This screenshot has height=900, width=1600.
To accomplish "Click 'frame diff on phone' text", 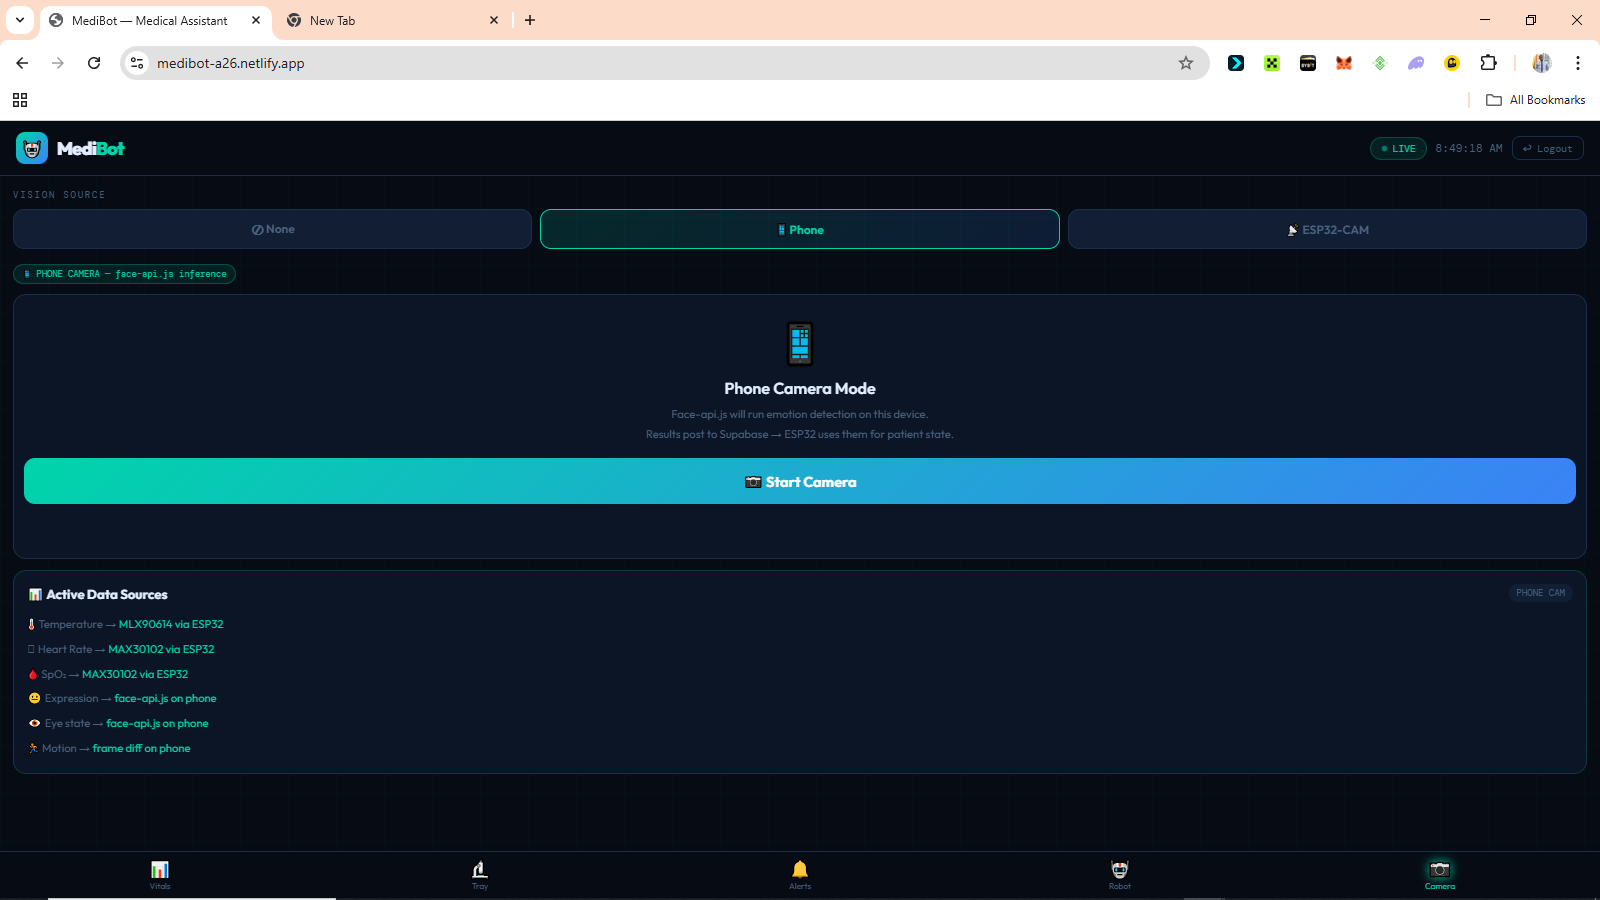I will 141,748.
